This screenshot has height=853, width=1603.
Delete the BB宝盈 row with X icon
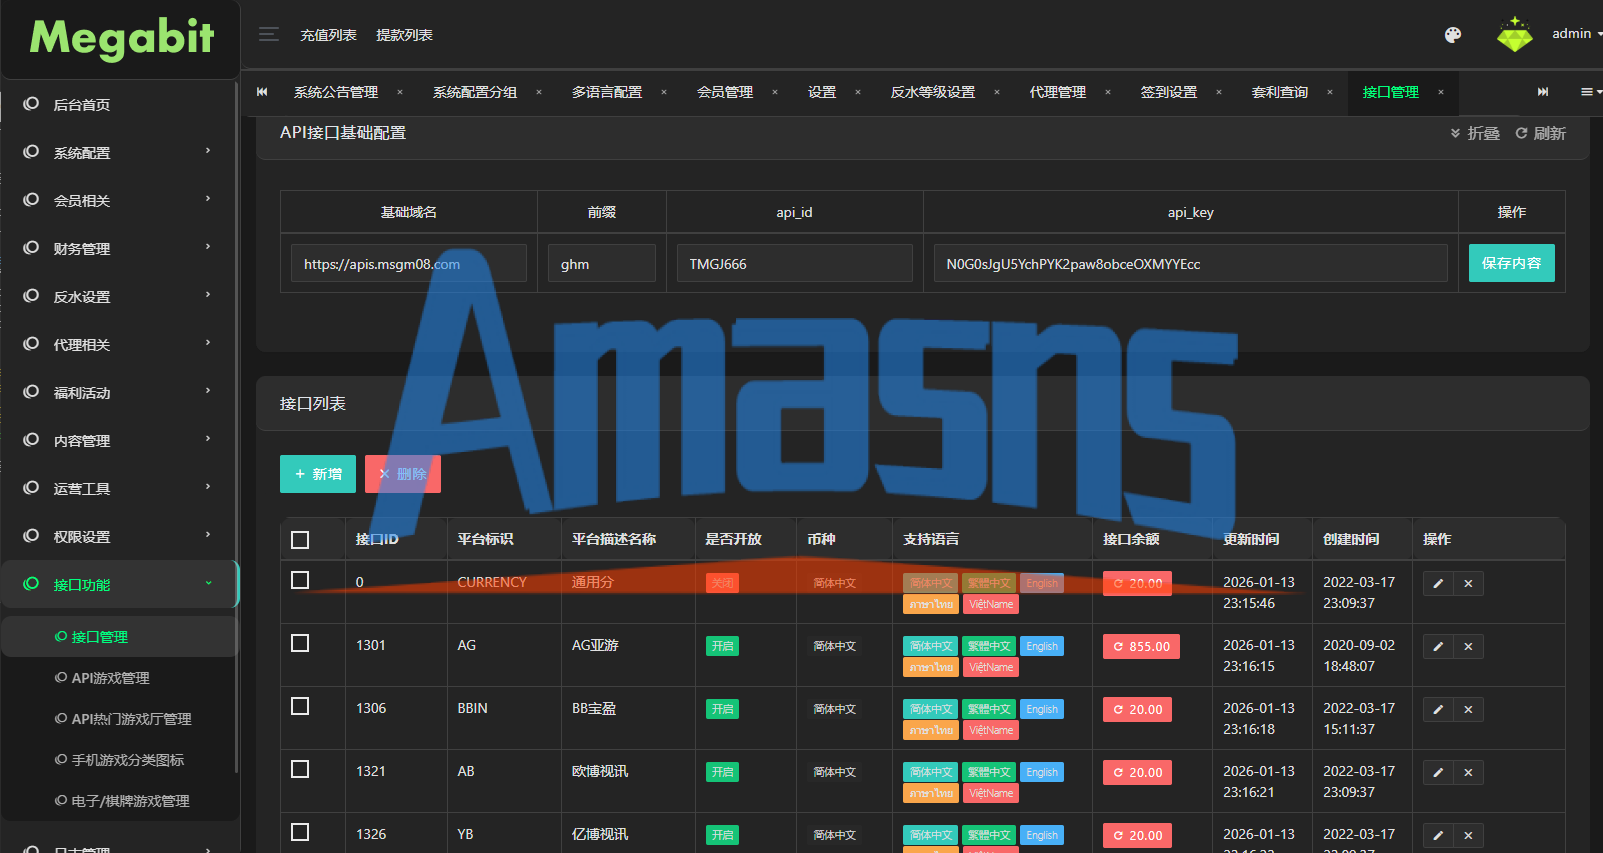[x=1468, y=710]
